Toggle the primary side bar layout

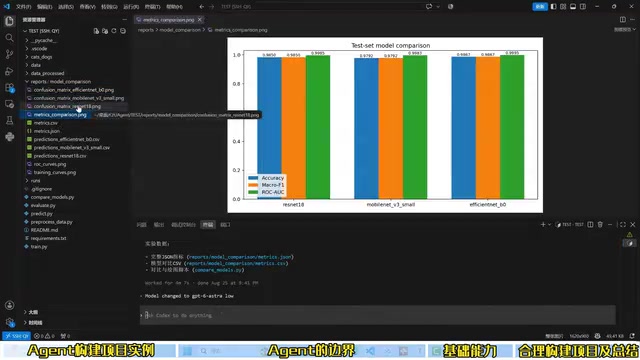tap(553, 7)
